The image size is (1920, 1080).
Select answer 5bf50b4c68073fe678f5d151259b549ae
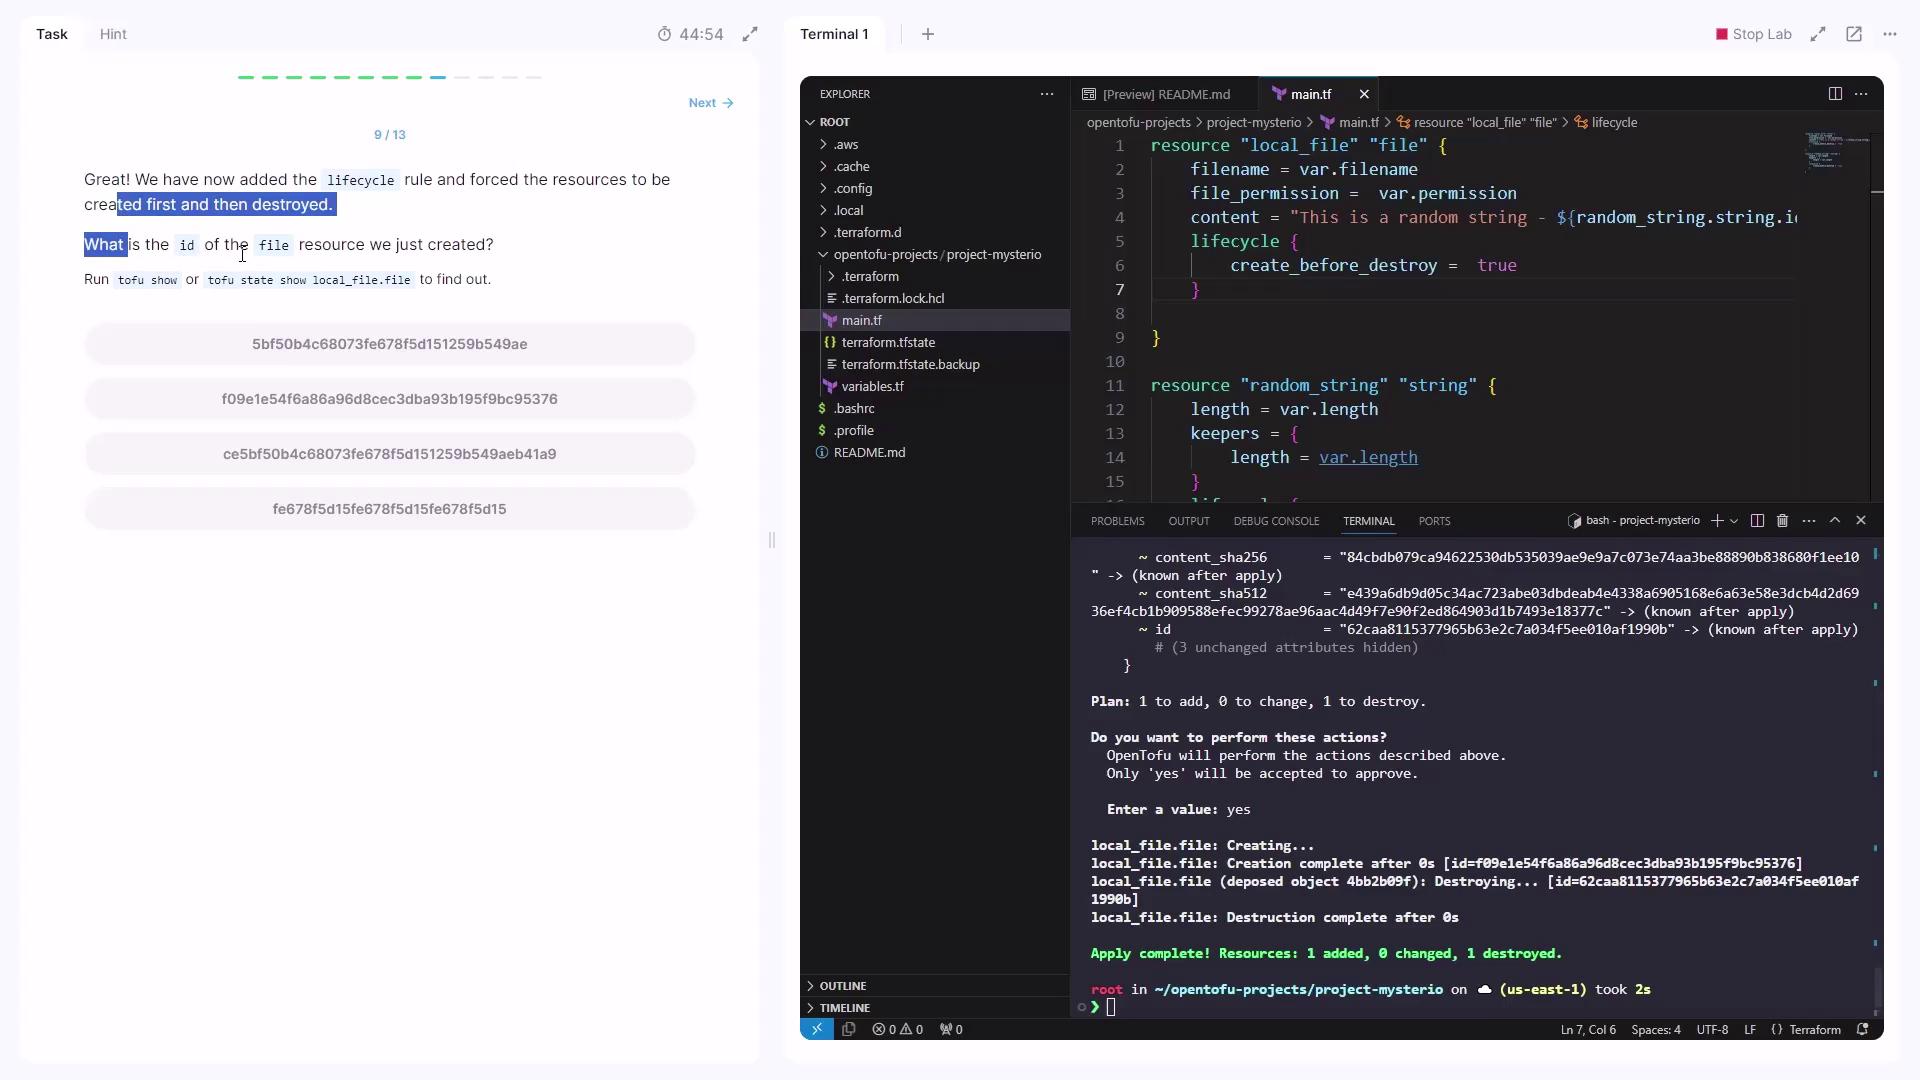tap(389, 344)
